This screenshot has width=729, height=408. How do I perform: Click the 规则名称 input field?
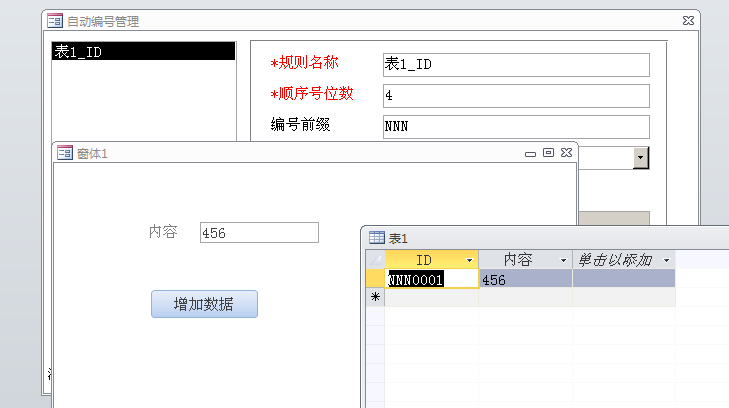point(516,65)
